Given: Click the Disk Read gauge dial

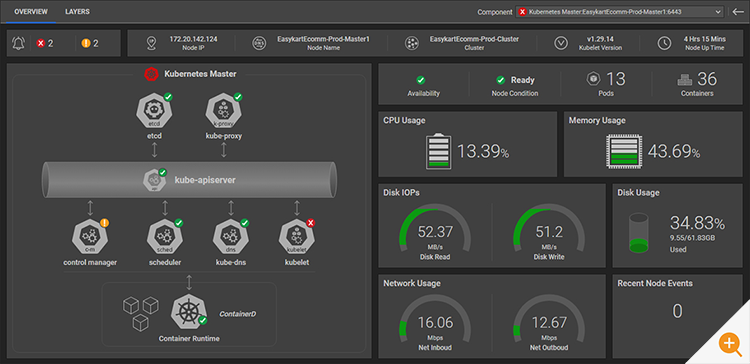Looking at the screenshot, I should (x=435, y=228).
